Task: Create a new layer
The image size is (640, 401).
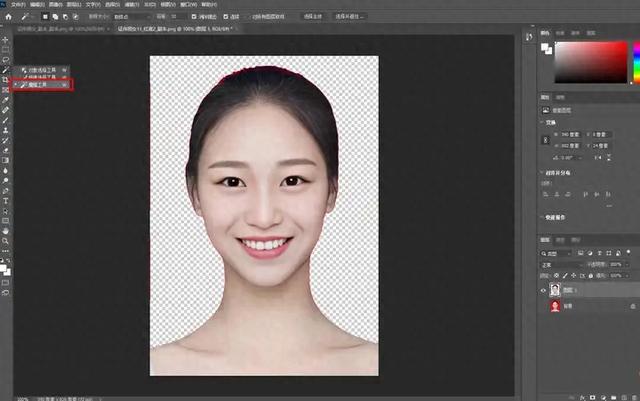Action: (x=624, y=397)
